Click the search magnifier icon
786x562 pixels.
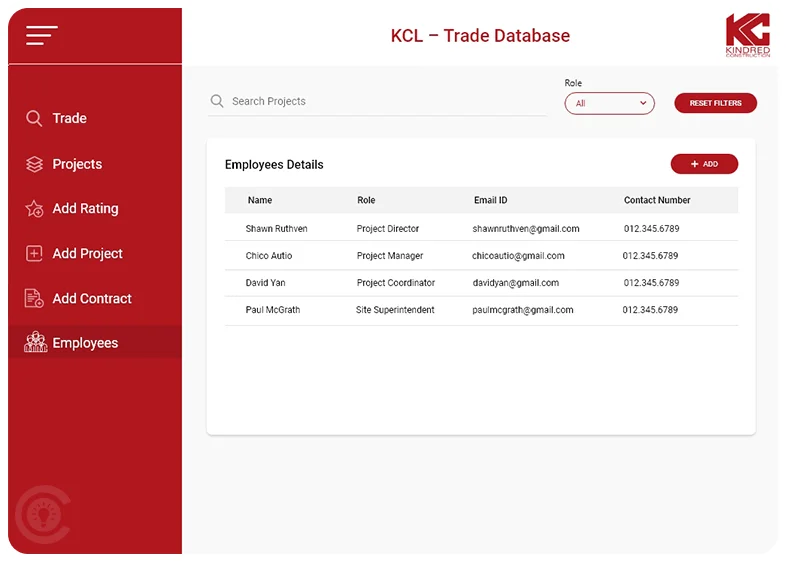[217, 101]
